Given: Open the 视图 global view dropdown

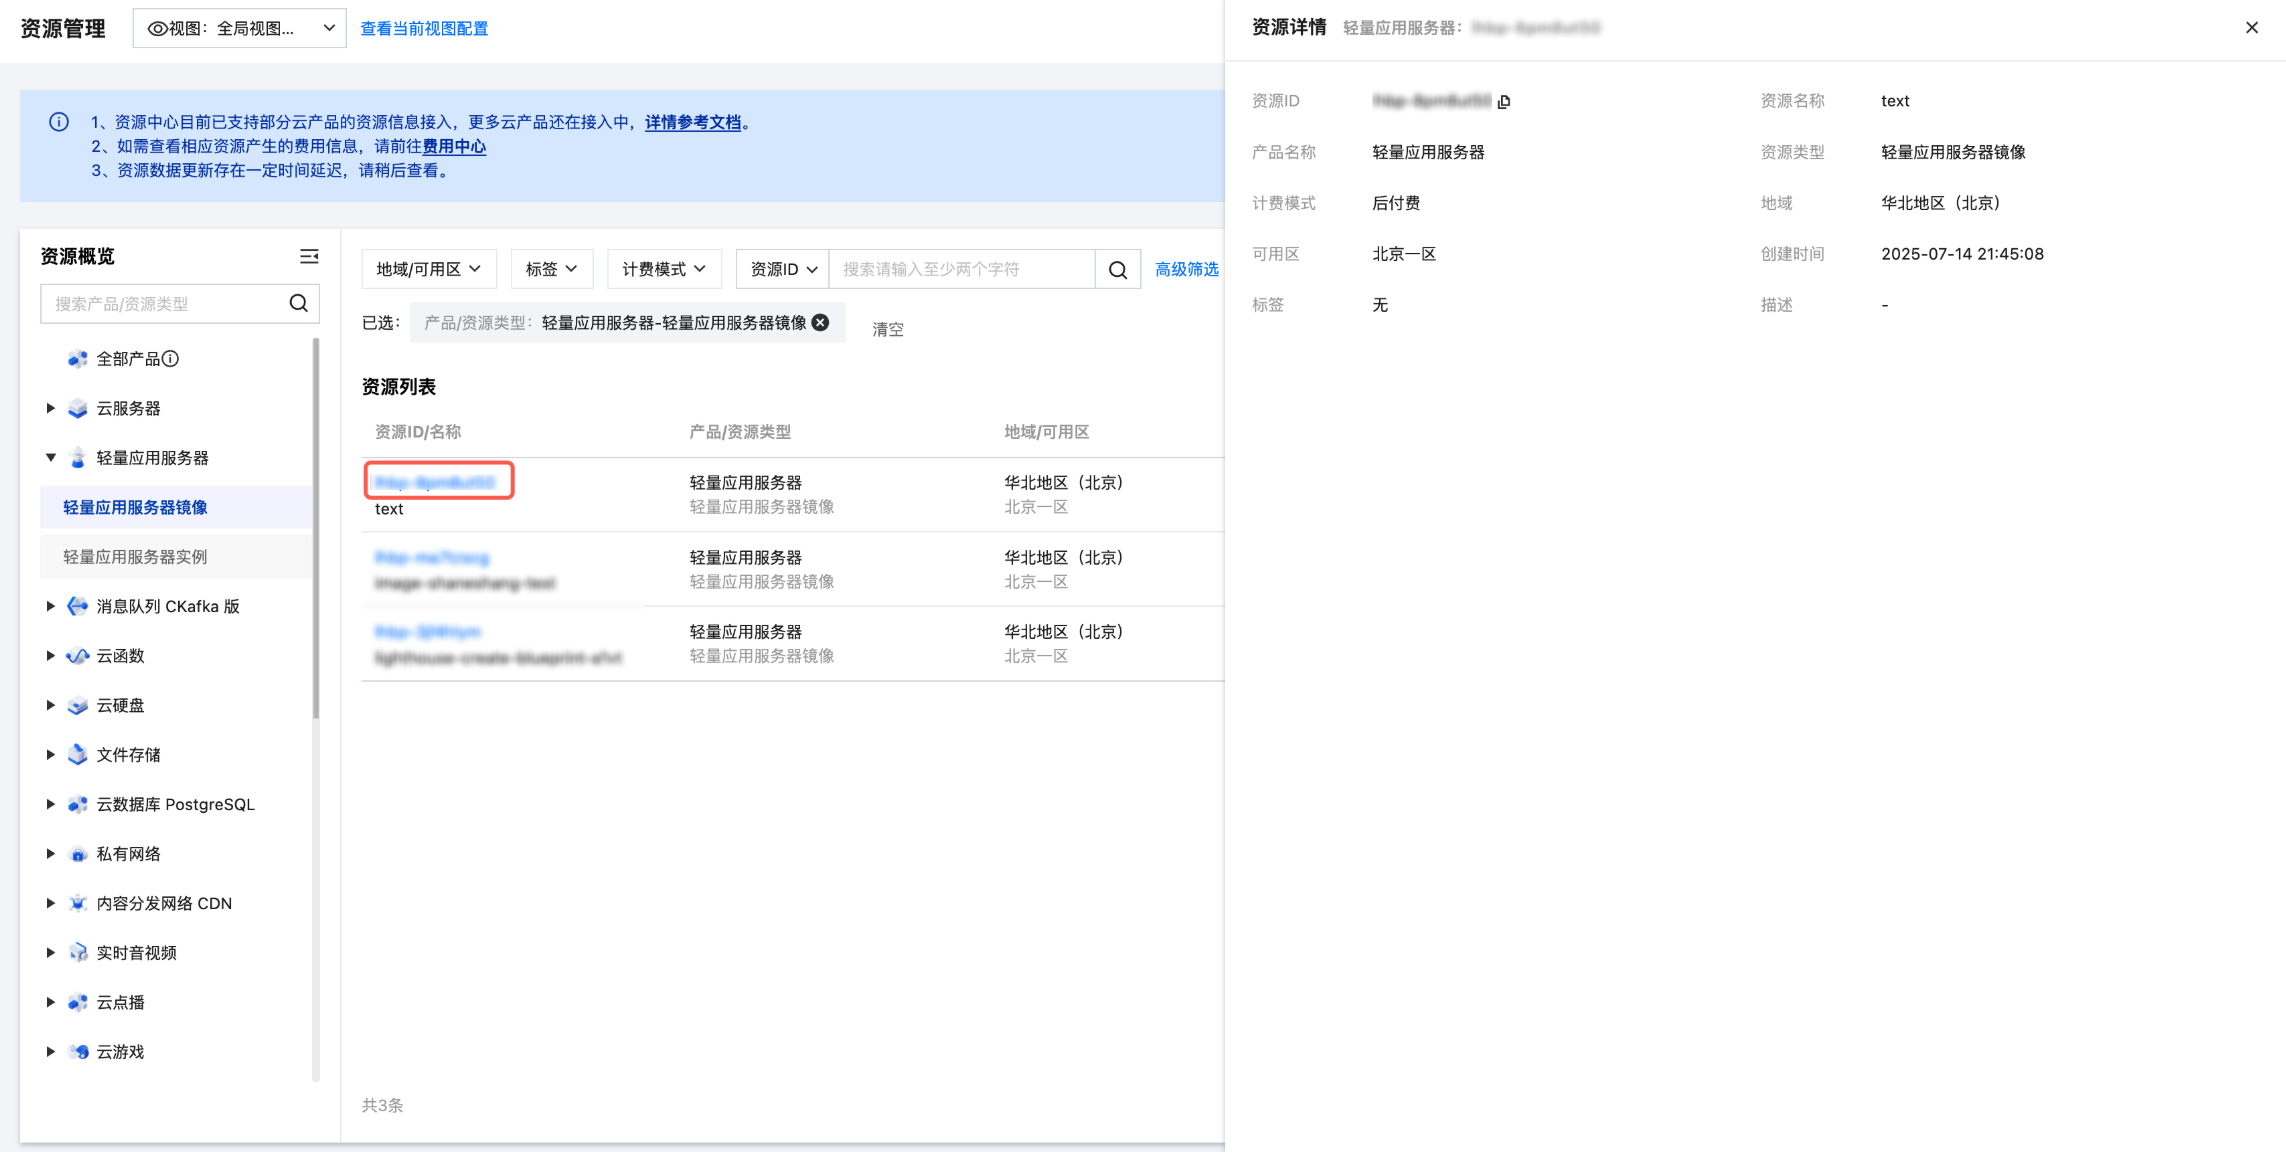Looking at the screenshot, I should click(240, 28).
